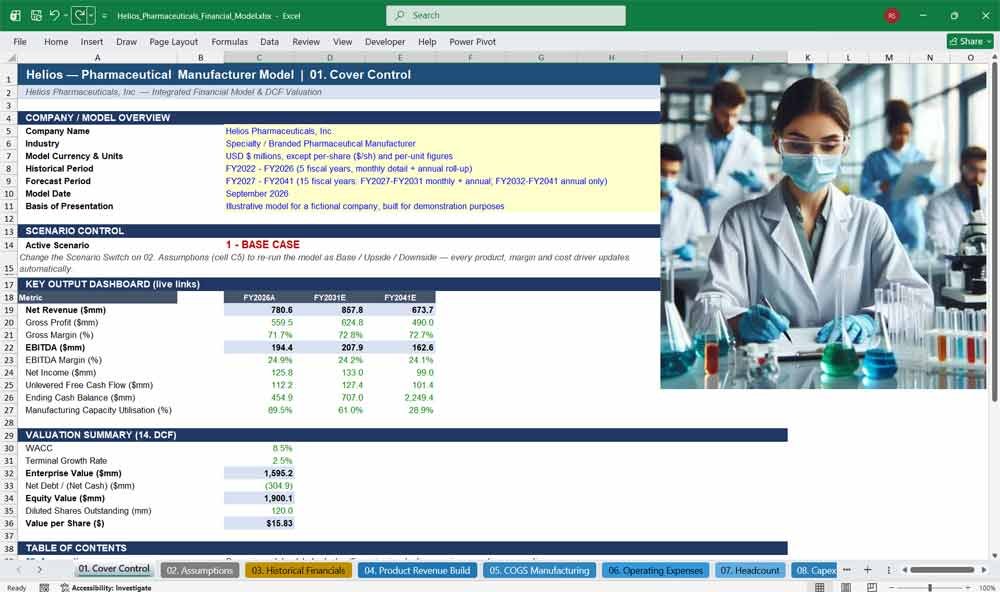1000x592 pixels.
Task: Open the 06. Operating Expenses sheet
Action: pyautogui.click(x=656, y=570)
